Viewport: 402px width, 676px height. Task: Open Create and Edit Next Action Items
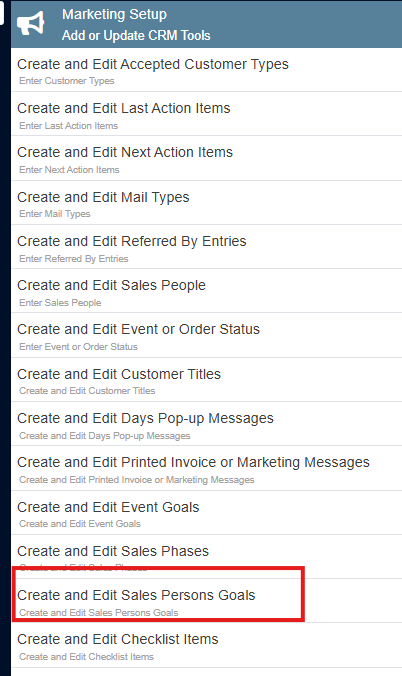pyautogui.click(x=206, y=158)
